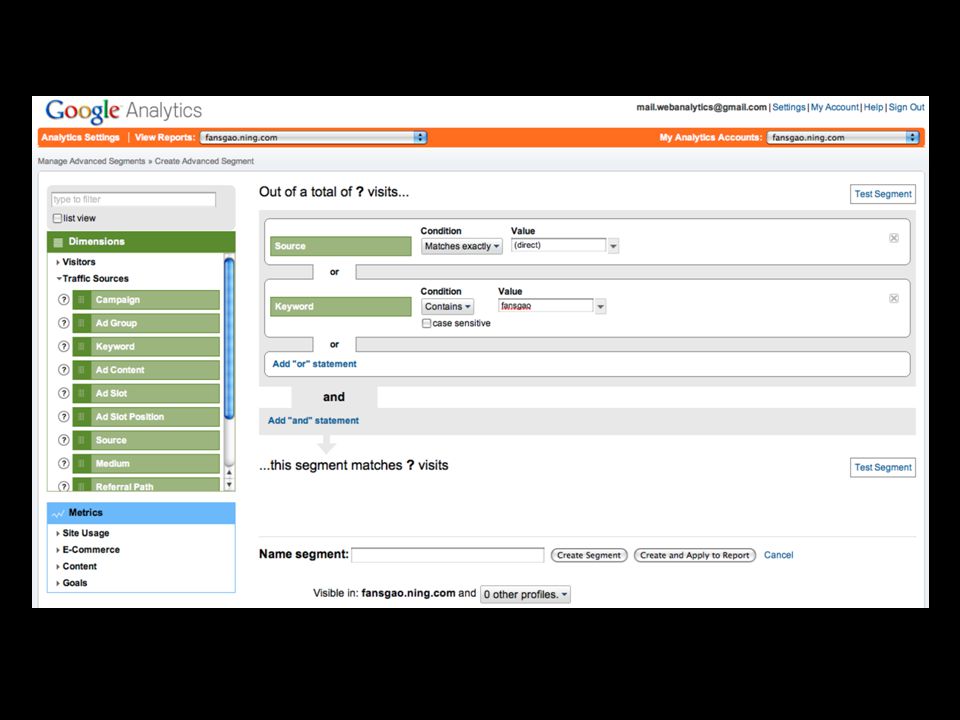Select the Ad Content dimension block
960x720 pixels.
146,370
